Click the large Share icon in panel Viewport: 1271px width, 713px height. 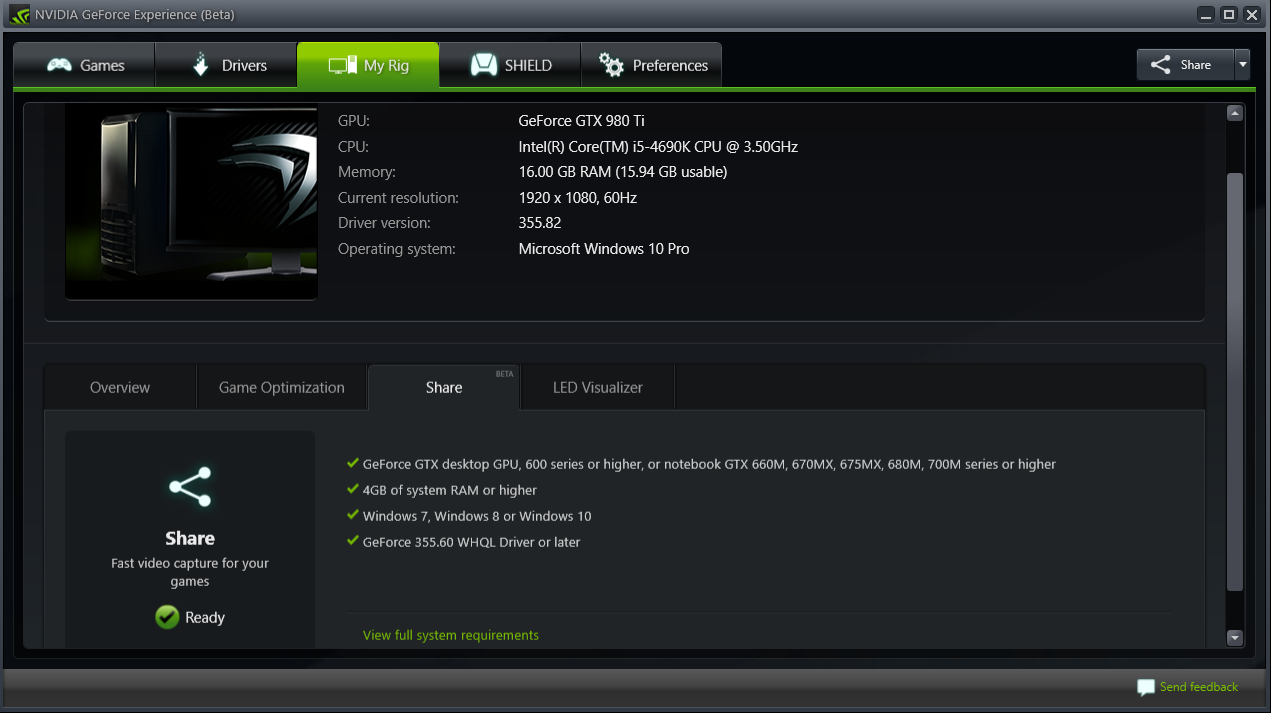coord(190,487)
